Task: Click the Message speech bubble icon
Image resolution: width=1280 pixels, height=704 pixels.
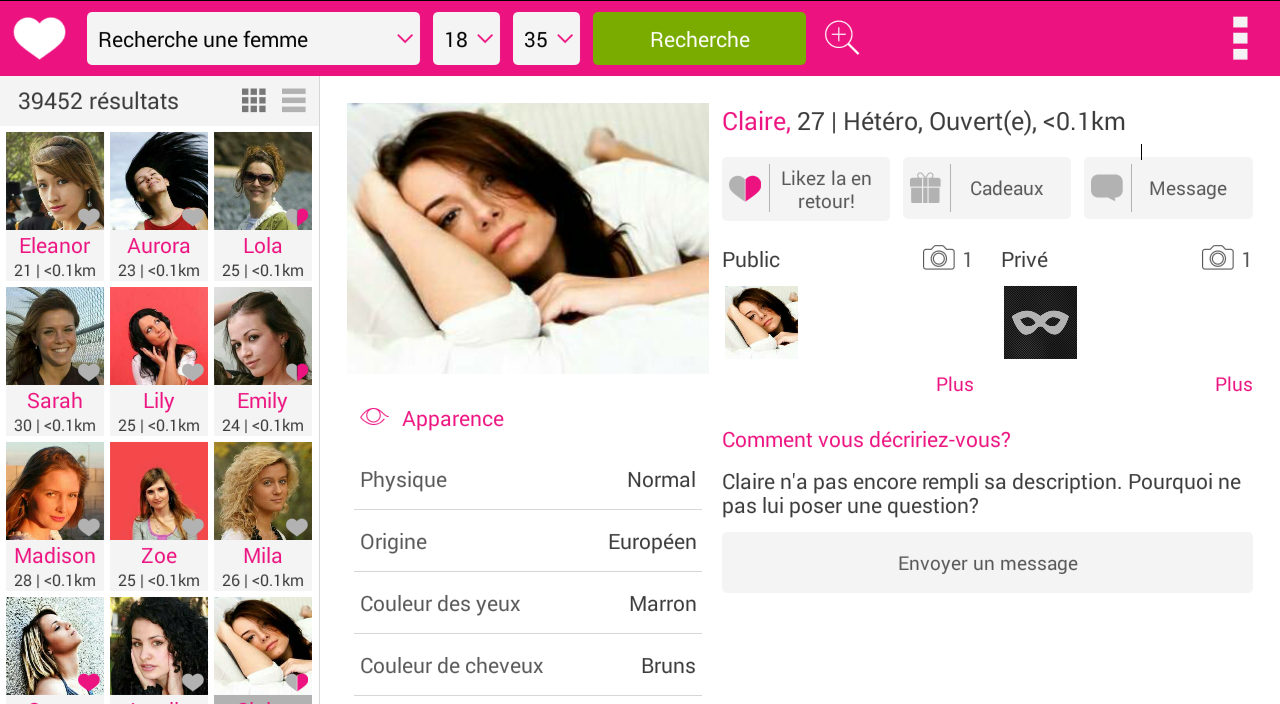Action: pyautogui.click(x=1107, y=188)
